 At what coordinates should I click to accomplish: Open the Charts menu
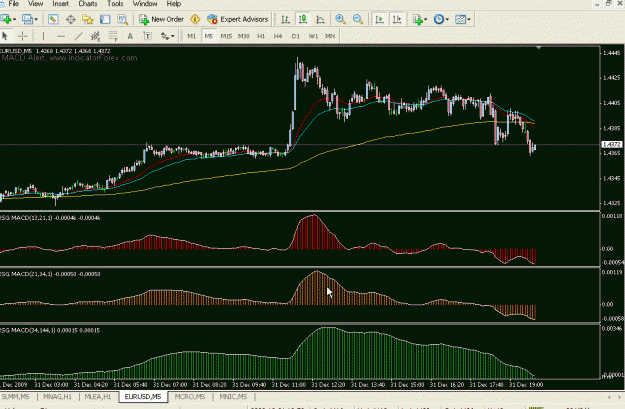[88, 4]
